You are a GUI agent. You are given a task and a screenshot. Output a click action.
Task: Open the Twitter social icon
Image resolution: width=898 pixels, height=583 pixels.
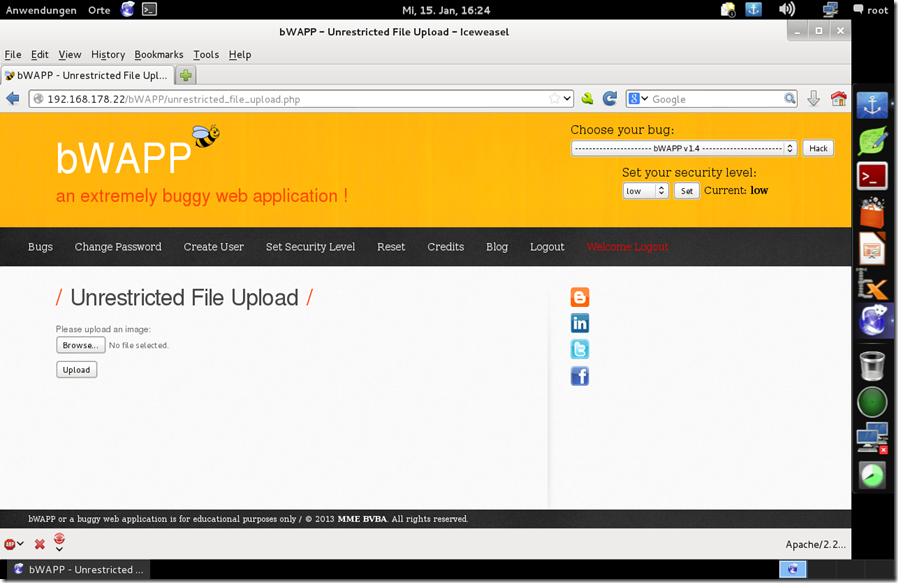[580, 349]
